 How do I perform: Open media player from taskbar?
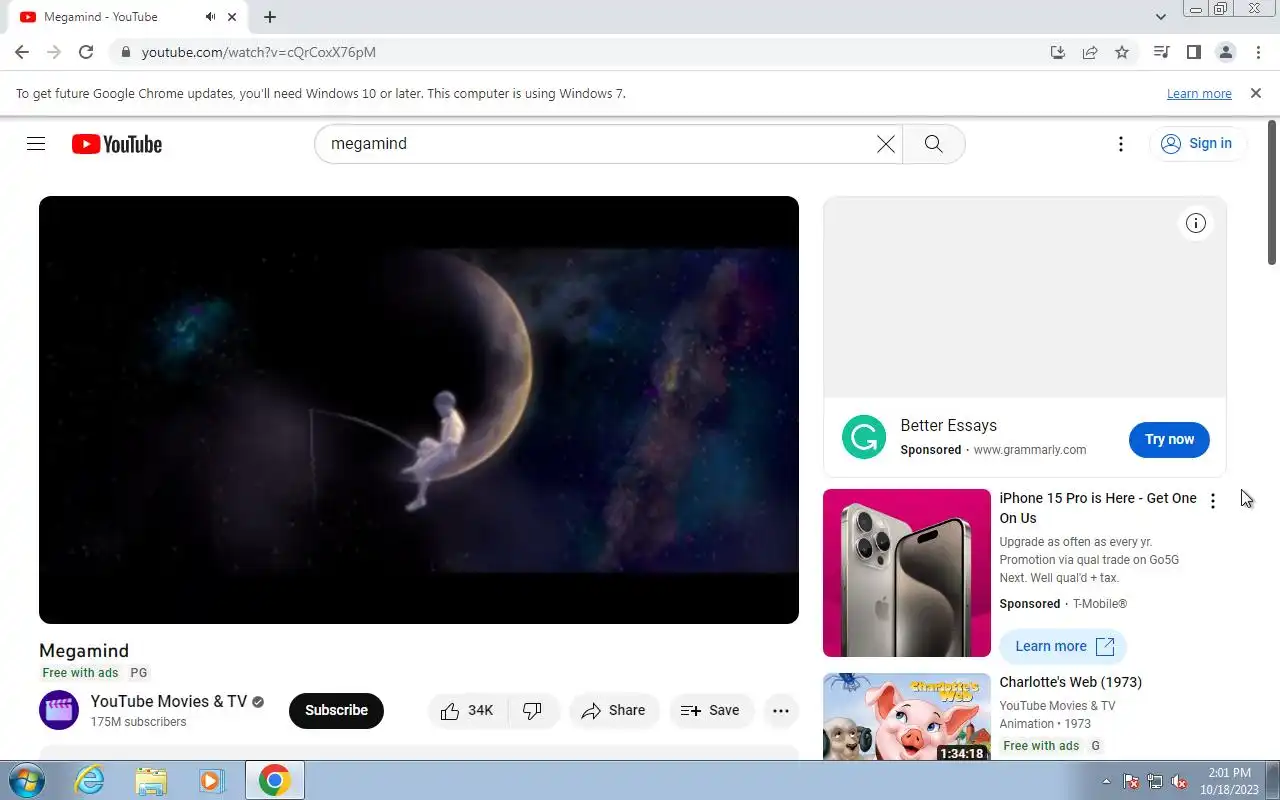pyautogui.click(x=212, y=780)
